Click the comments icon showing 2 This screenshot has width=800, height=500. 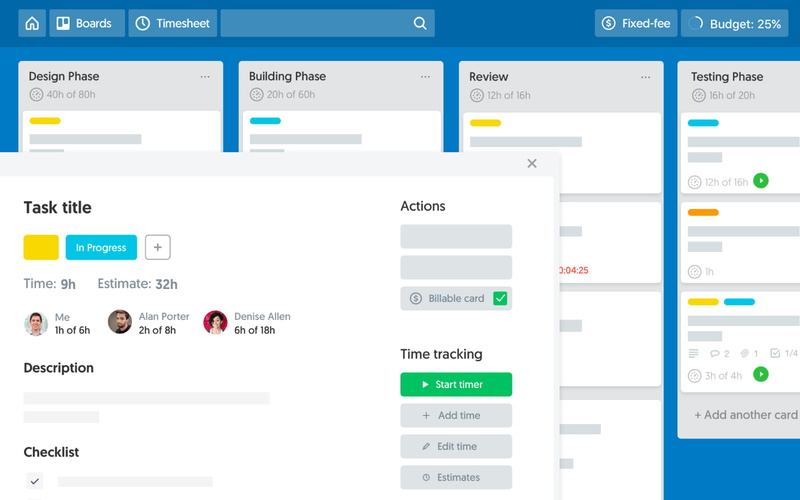(x=715, y=353)
